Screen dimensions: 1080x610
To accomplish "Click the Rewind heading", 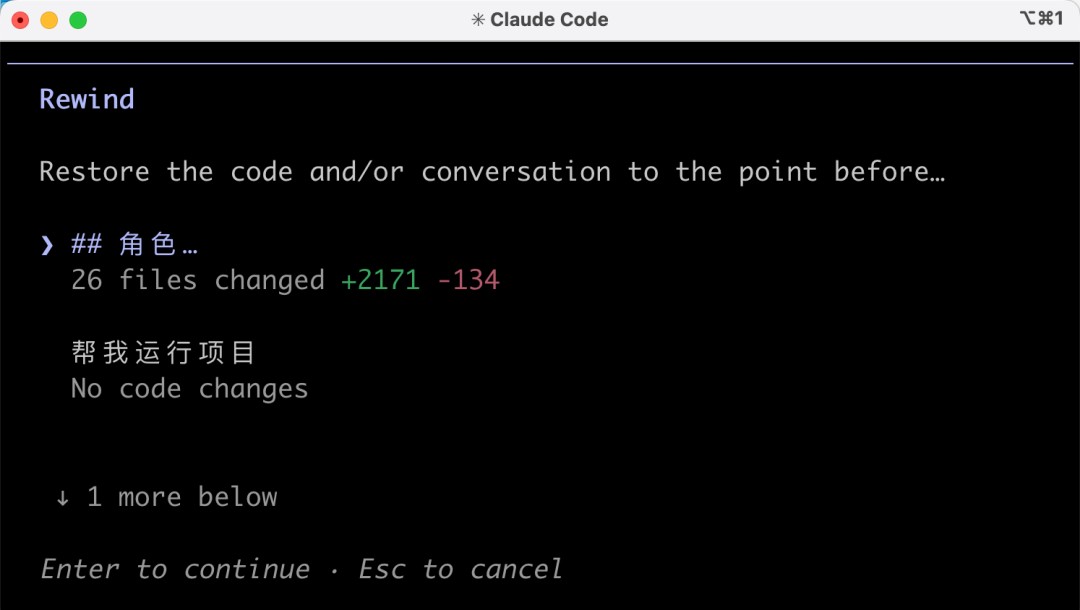I will pyautogui.click(x=87, y=99).
